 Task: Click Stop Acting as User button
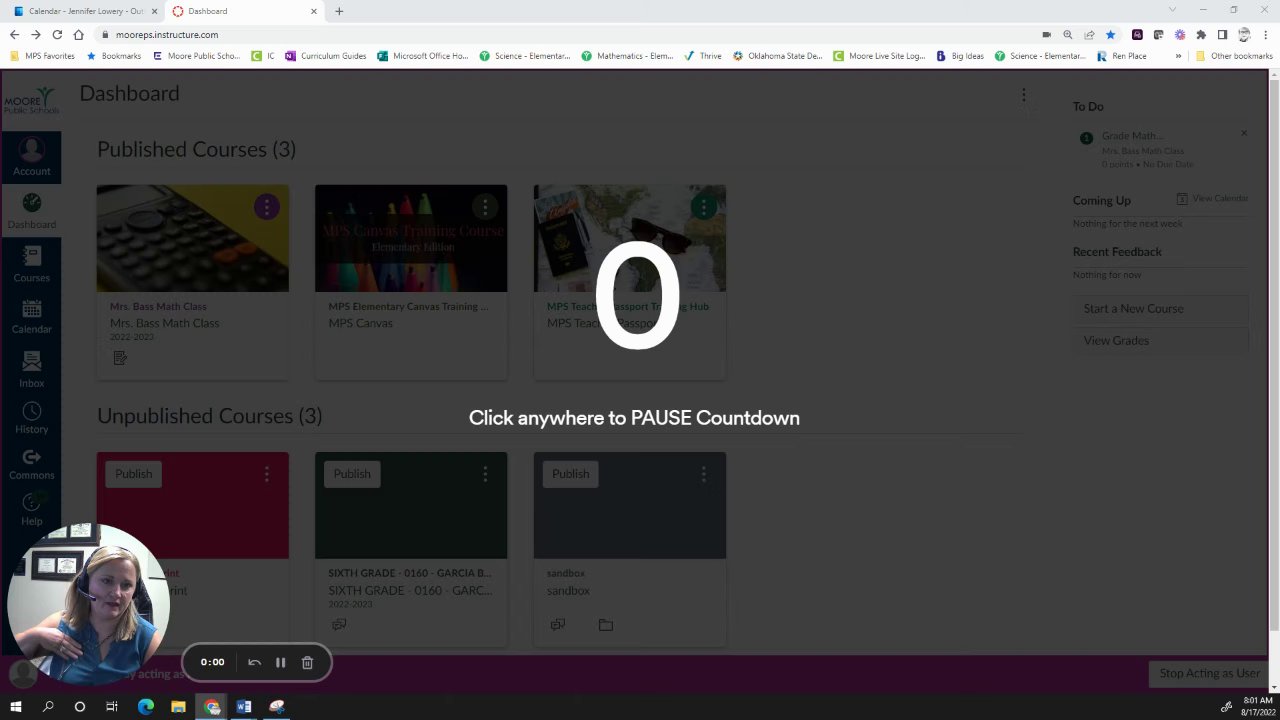coord(1209,673)
